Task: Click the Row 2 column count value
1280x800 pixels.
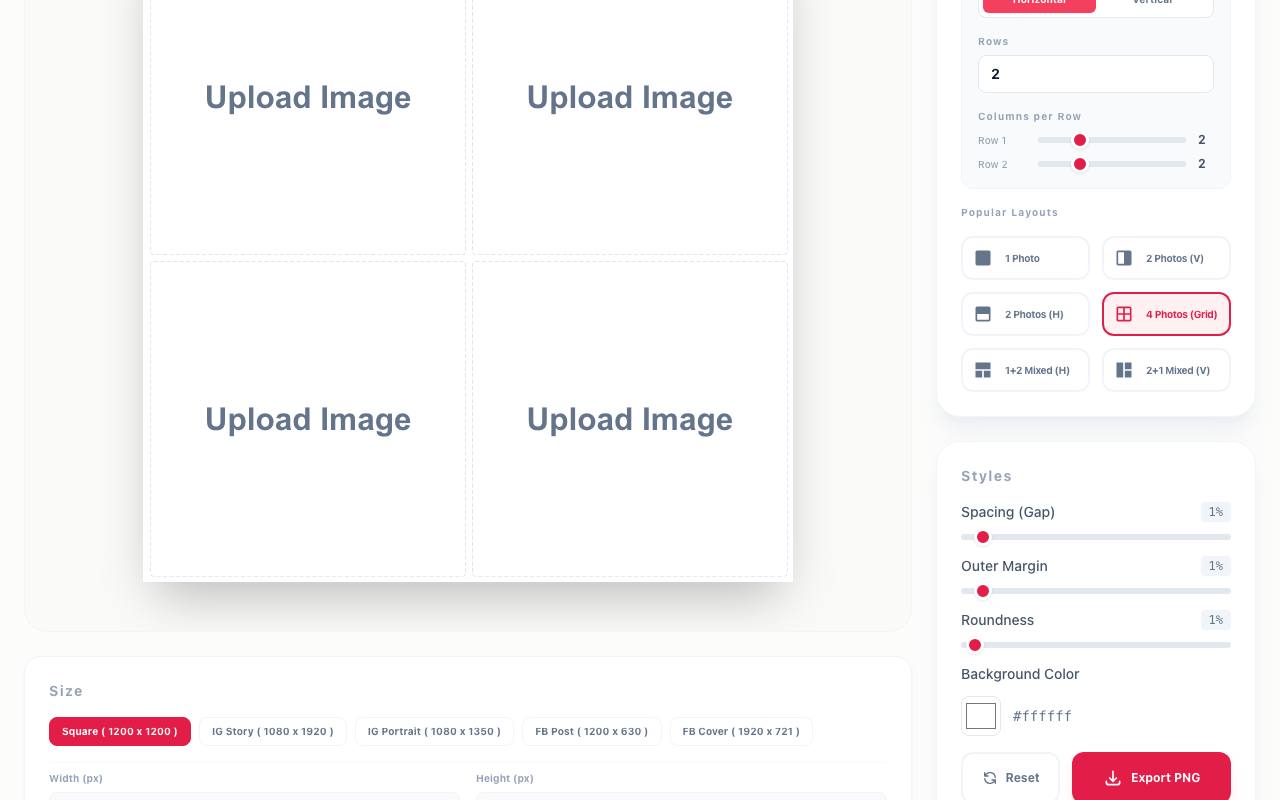Action: [1202, 164]
